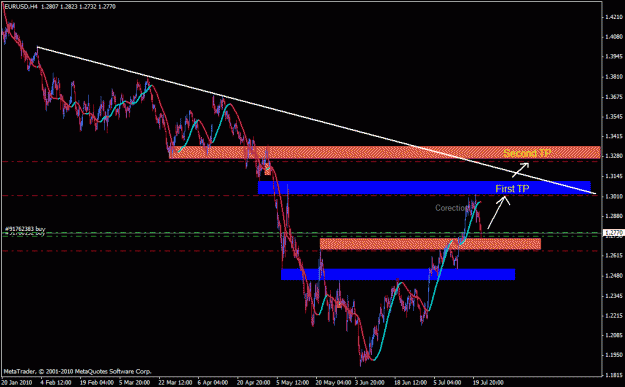Click the 1.1950 price scale value
Viewport: 625px width, 387px height.
[x=614, y=355]
